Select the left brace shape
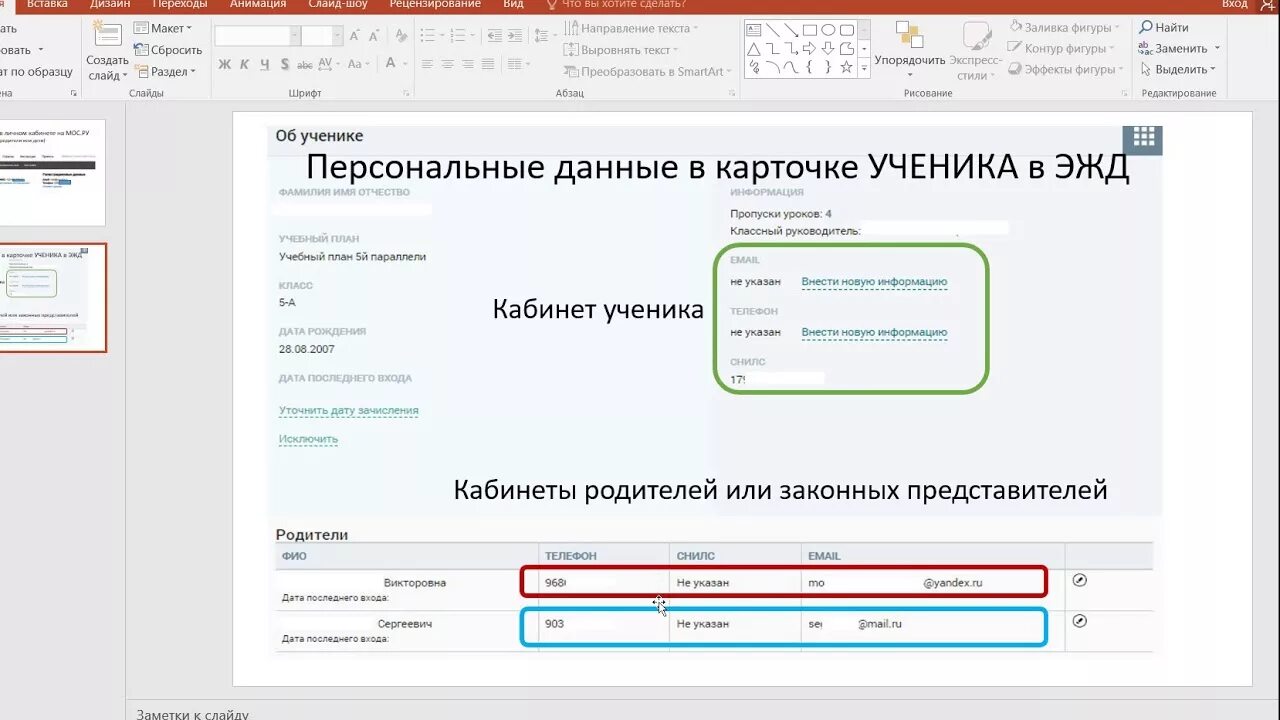Image resolution: width=1280 pixels, height=720 pixels. click(x=809, y=67)
